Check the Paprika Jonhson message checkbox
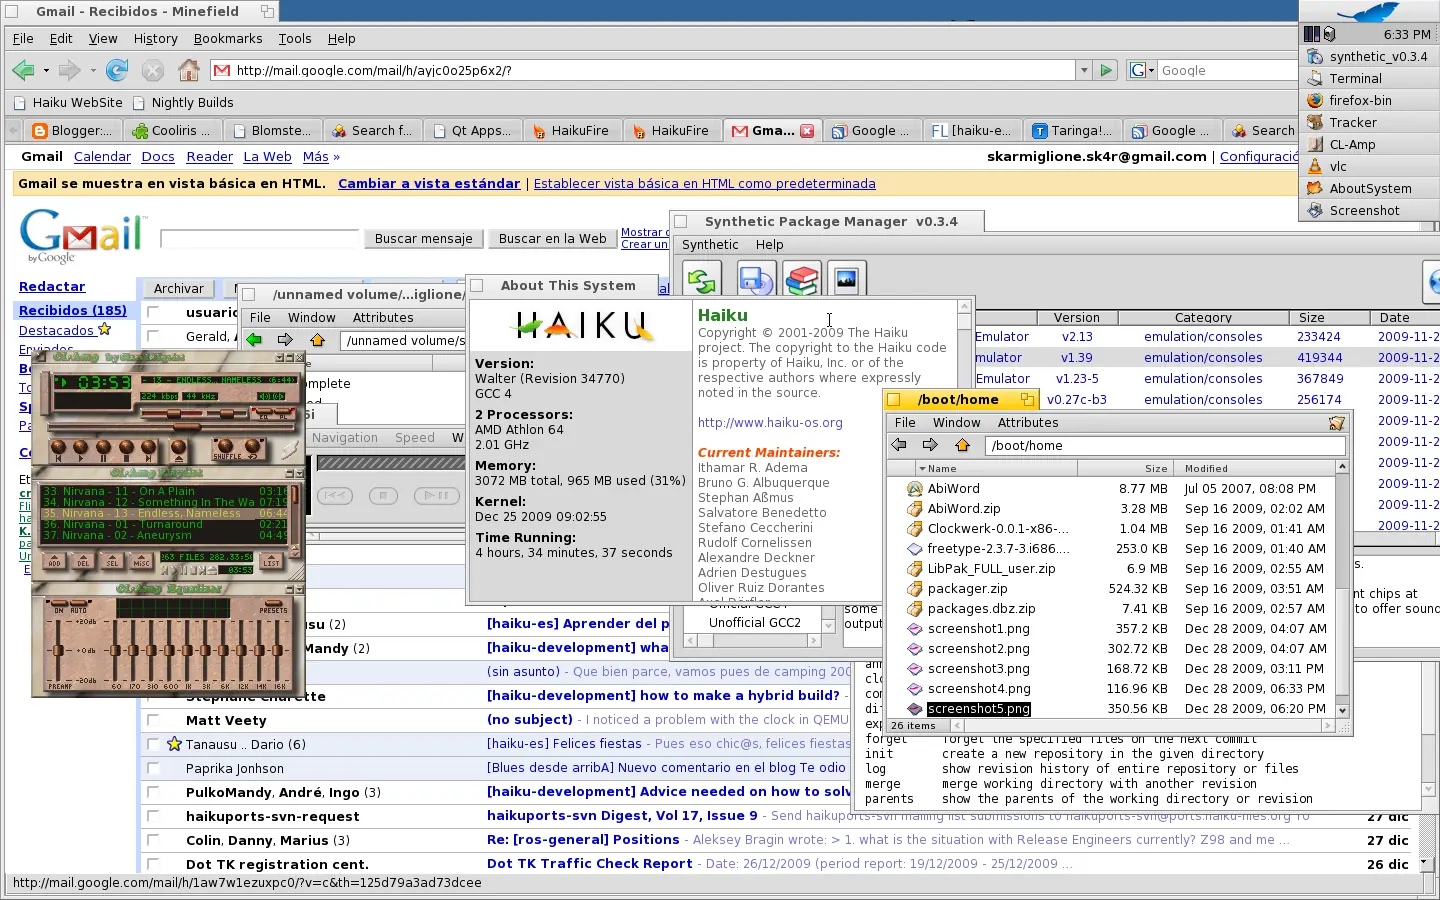 pos(153,768)
